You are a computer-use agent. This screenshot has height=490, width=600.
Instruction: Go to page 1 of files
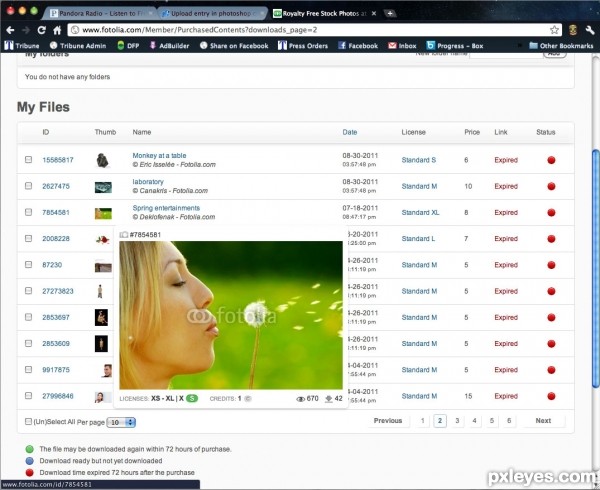(x=422, y=421)
